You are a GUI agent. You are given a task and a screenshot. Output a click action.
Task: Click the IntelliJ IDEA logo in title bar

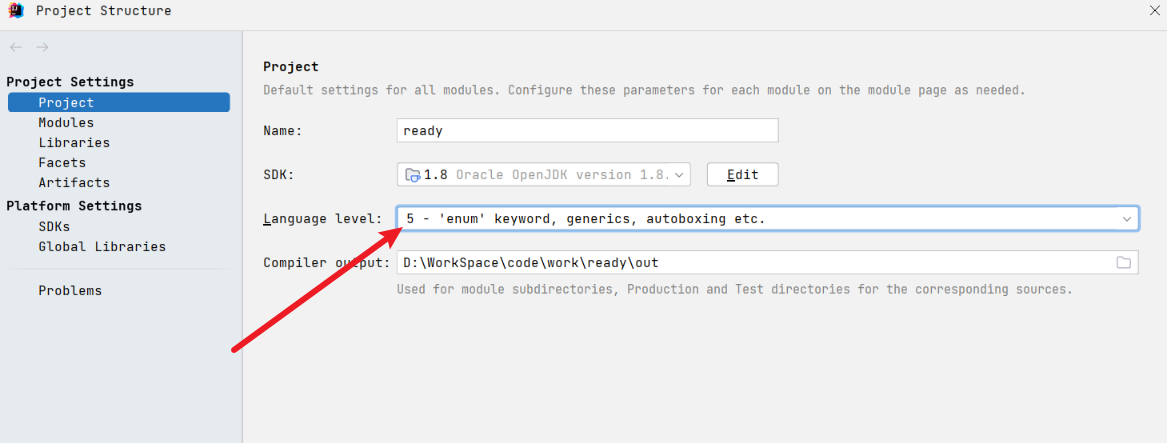pos(16,11)
